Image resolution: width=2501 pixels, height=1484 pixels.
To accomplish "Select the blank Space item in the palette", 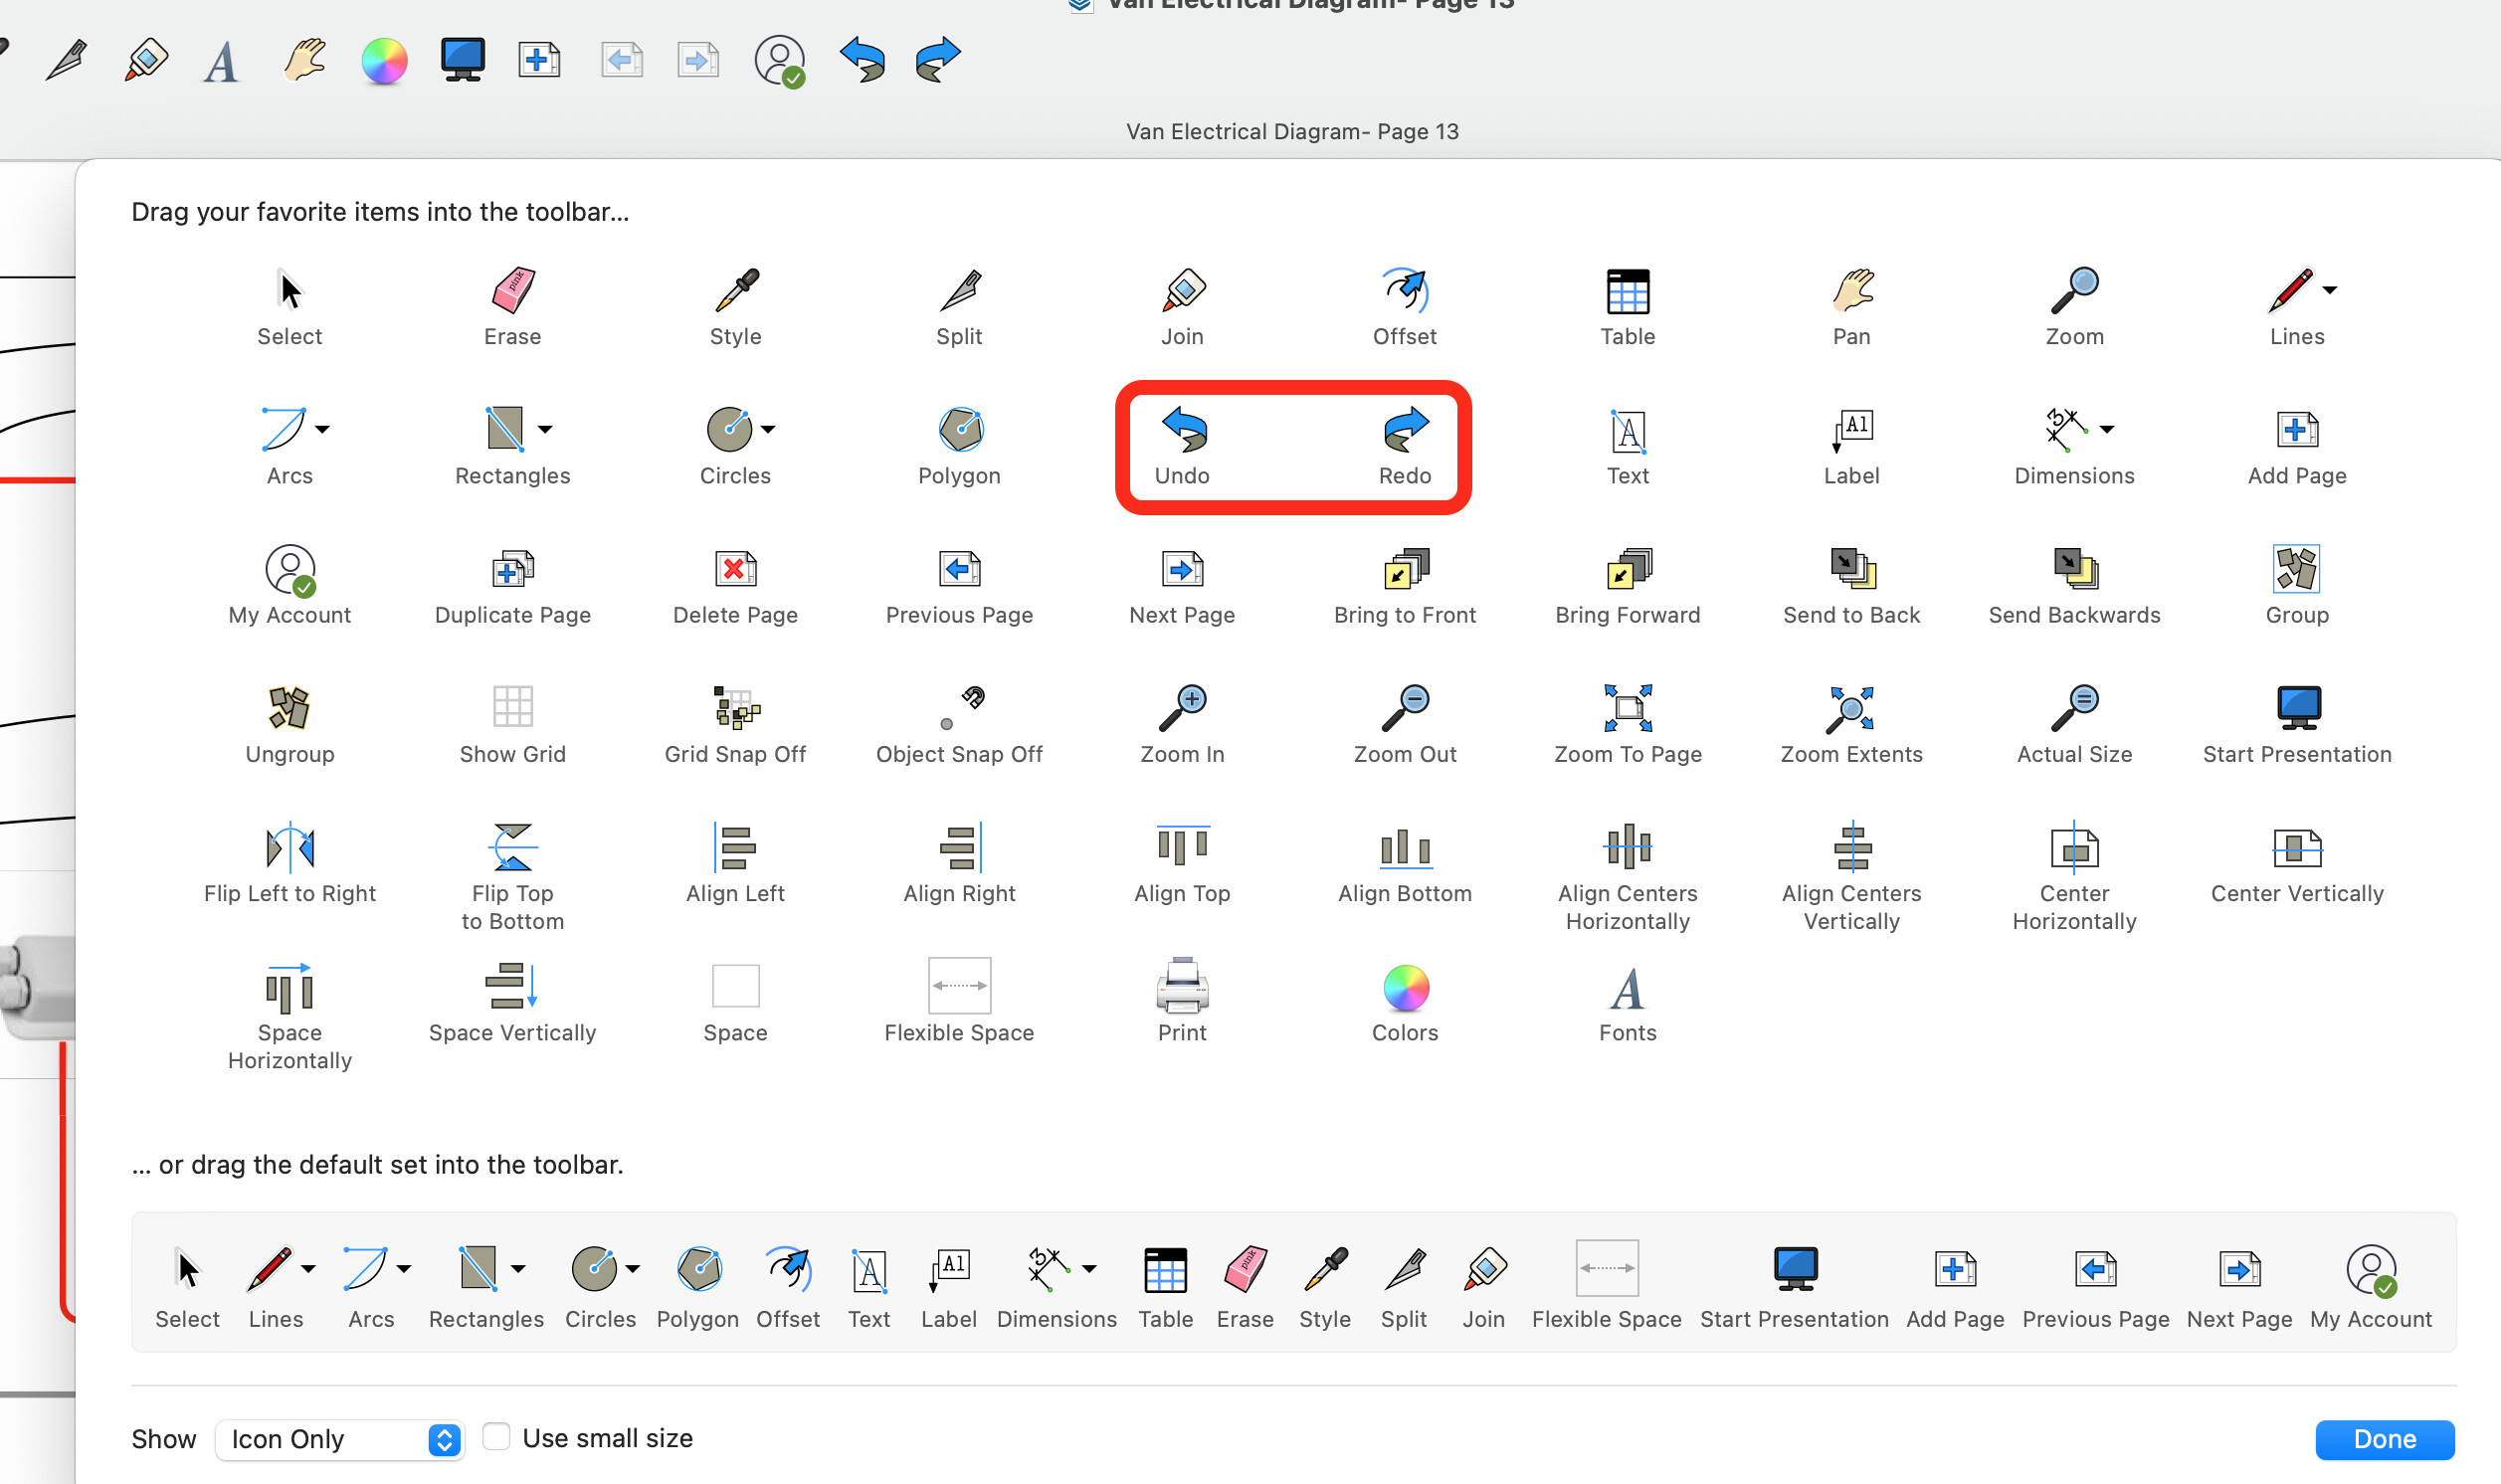I will [735, 1002].
